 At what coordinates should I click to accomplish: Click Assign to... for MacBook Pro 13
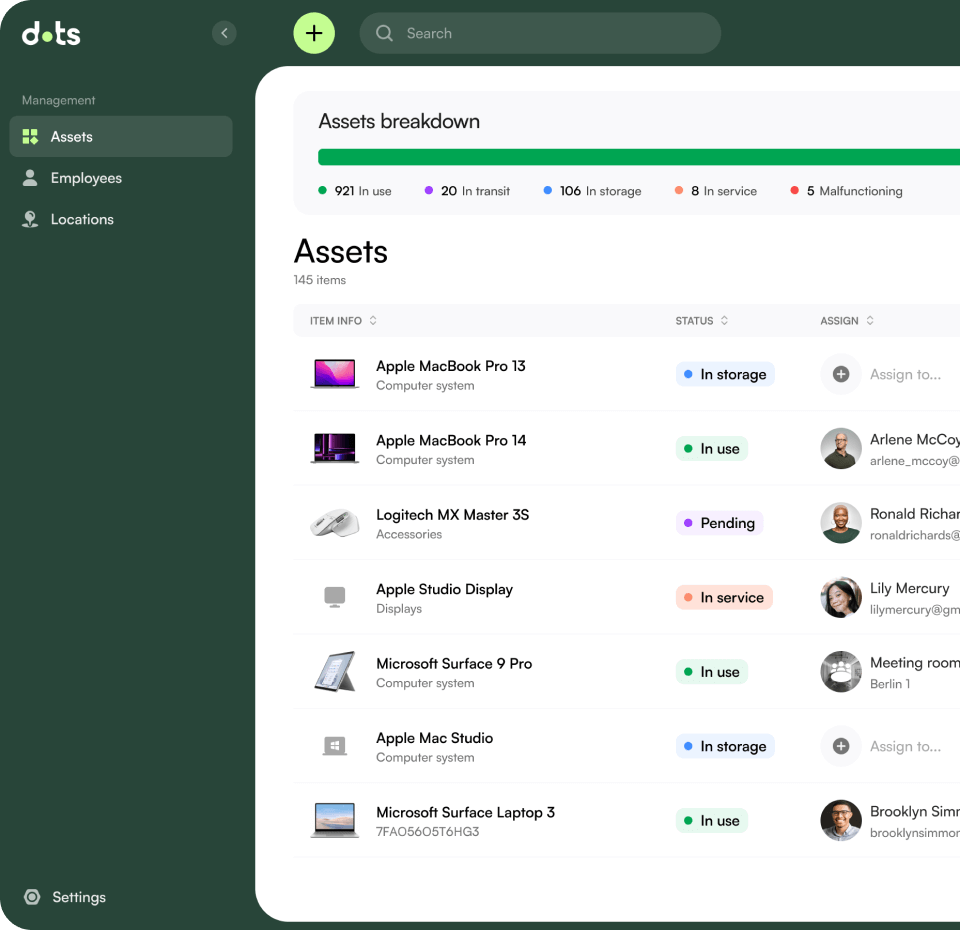pos(906,374)
